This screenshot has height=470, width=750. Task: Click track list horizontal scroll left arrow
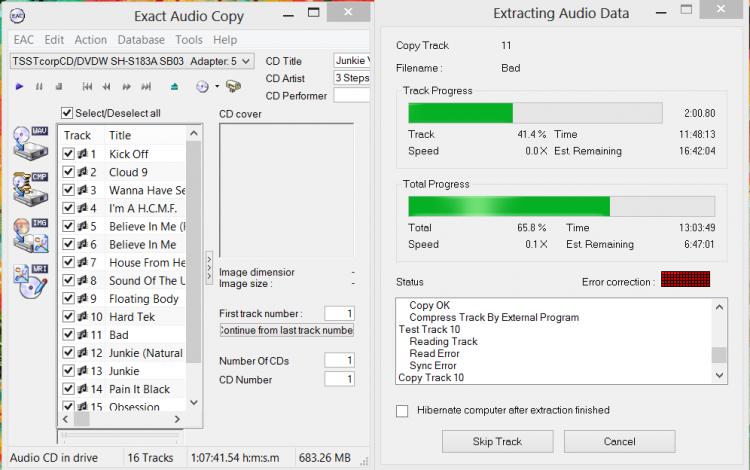66,419
